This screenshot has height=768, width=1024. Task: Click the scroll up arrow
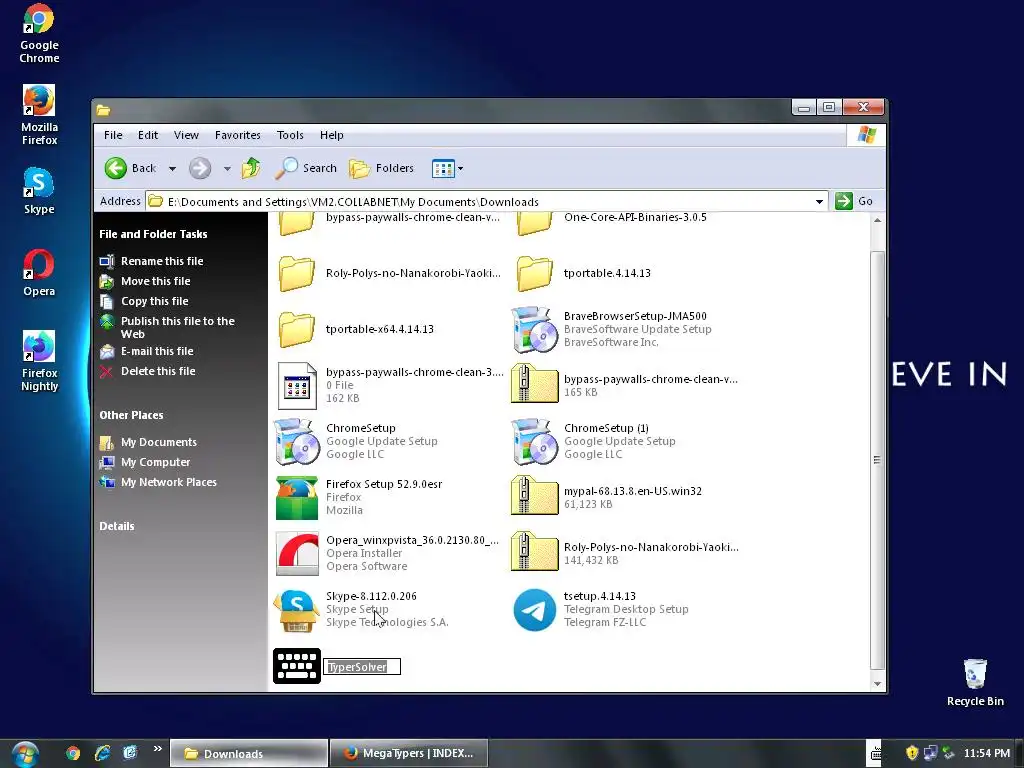(878, 221)
